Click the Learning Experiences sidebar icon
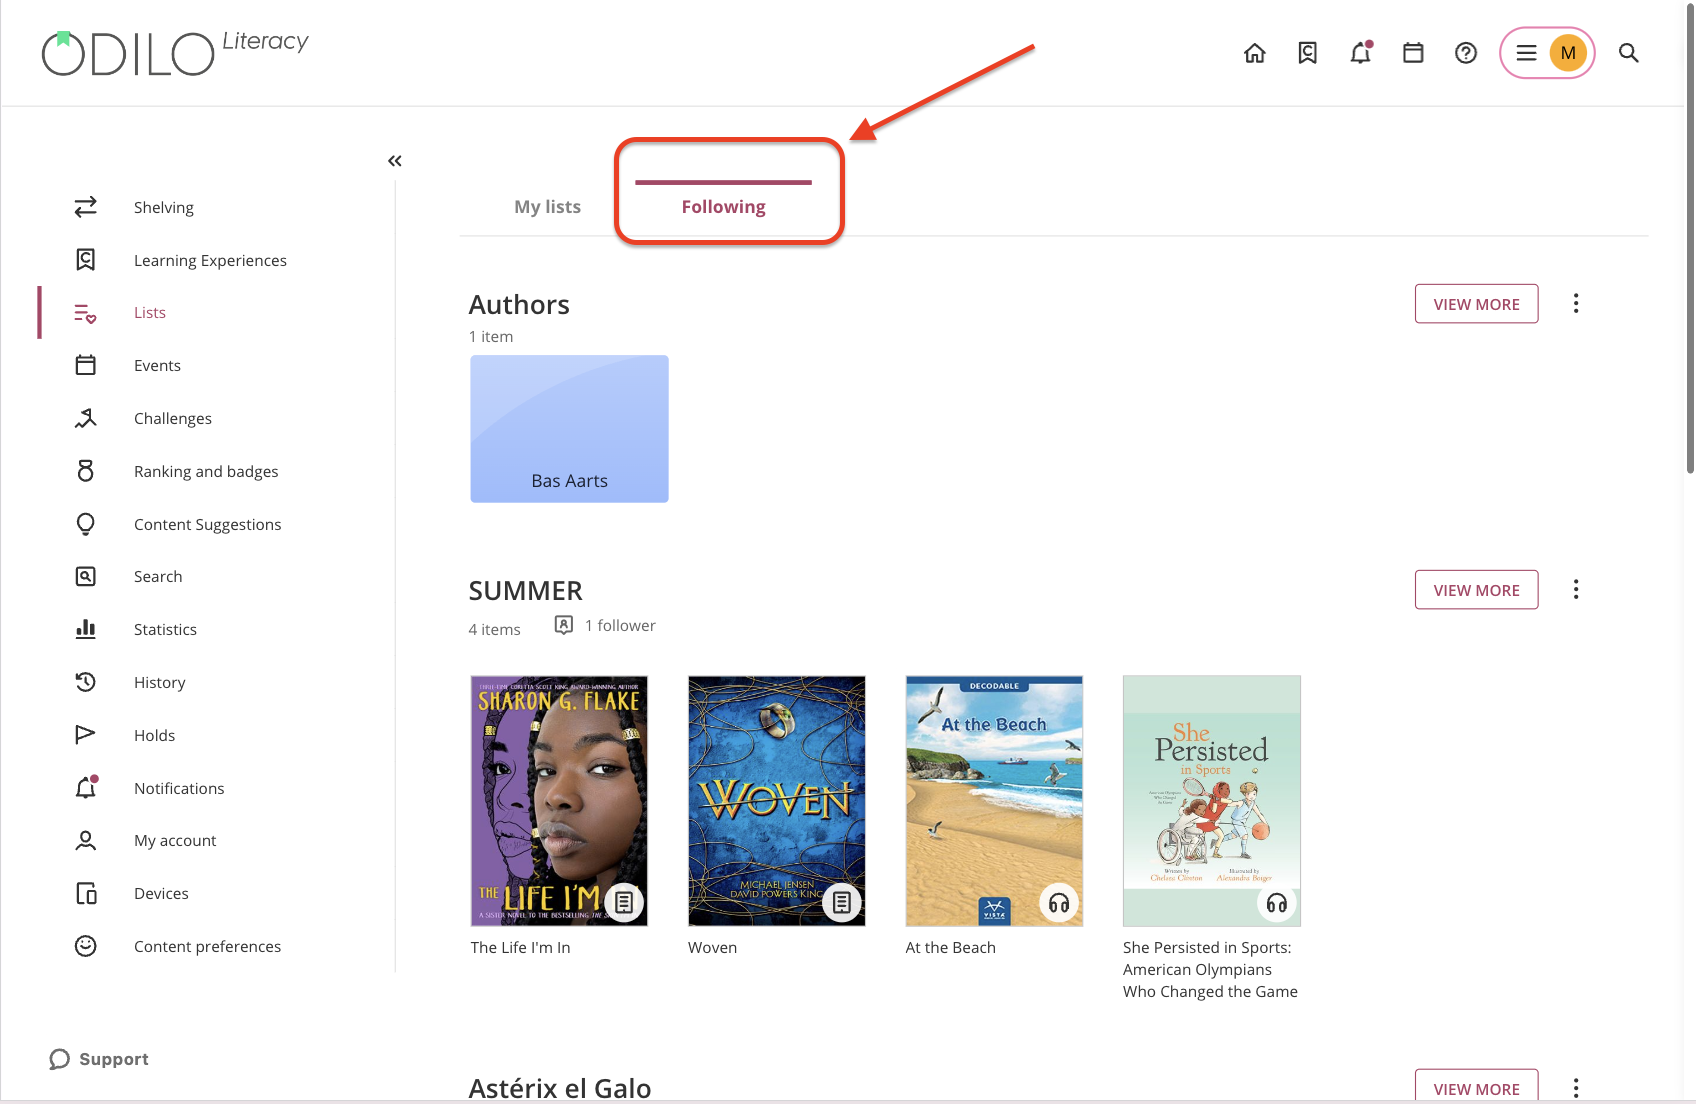This screenshot has width=1696, height=1104. click(86, 260)
